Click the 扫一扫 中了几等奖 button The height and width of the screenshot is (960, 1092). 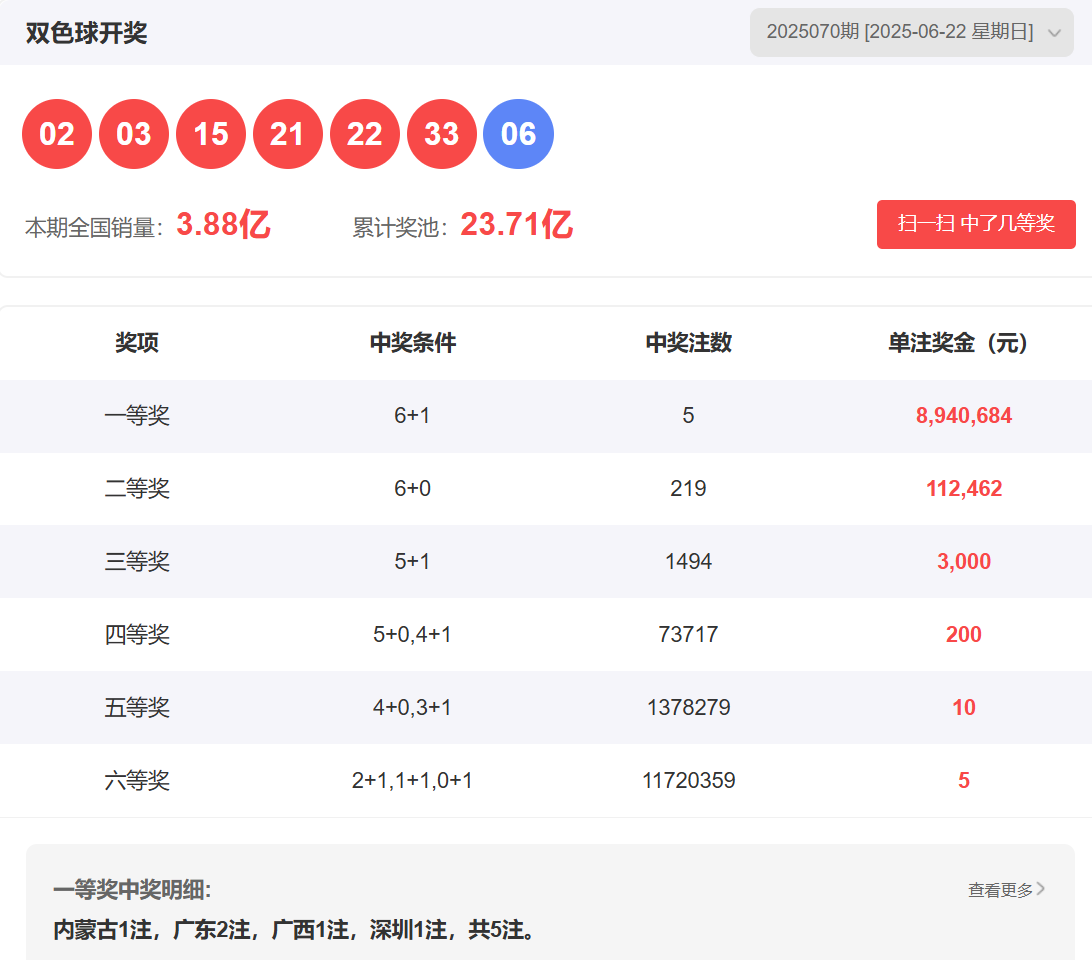click(x=976, y=224)
